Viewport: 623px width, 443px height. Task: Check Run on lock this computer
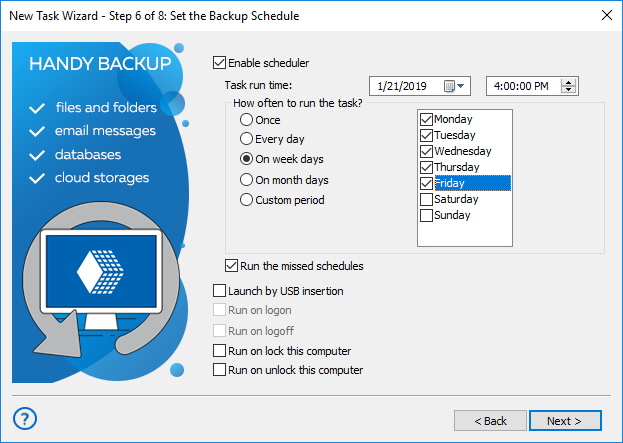220,351
